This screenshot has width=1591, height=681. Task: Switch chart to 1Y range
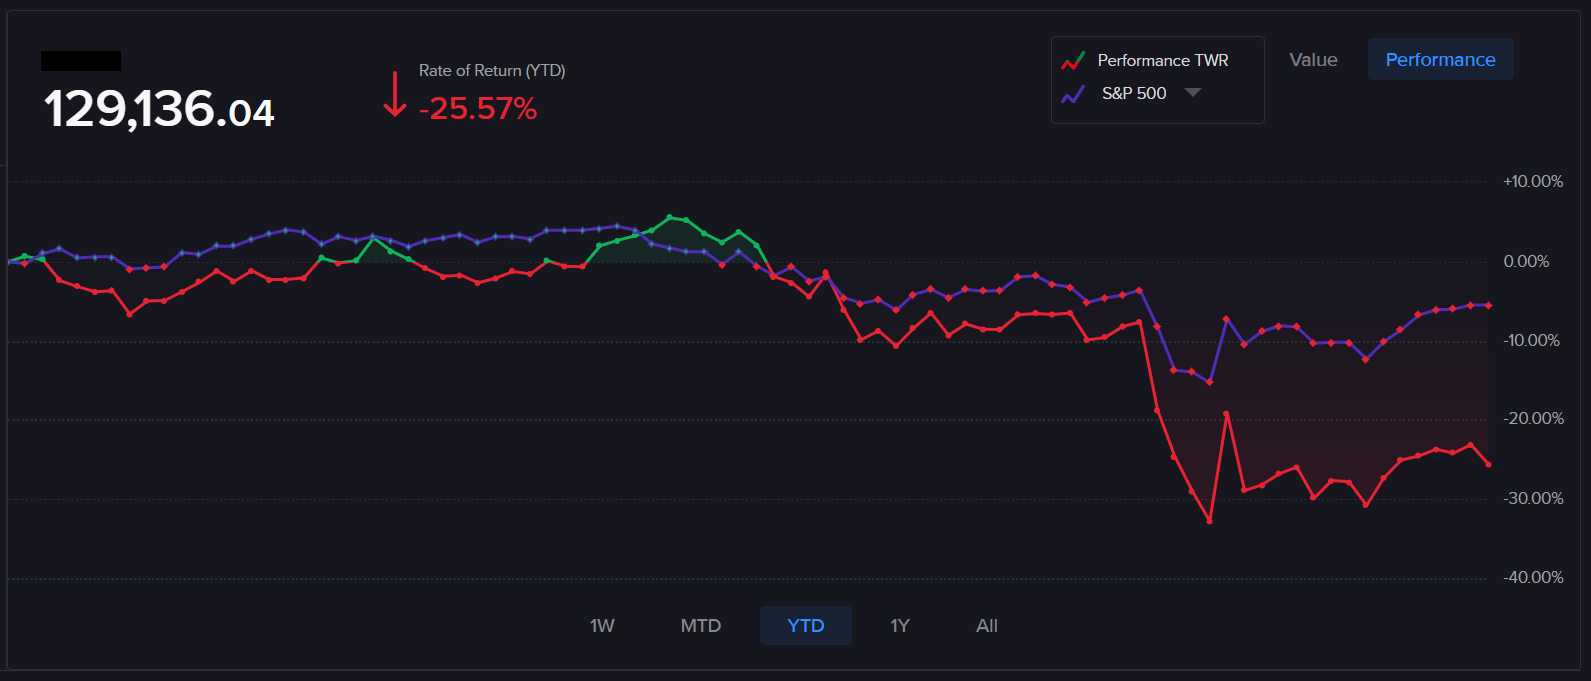tap(900, 626)
